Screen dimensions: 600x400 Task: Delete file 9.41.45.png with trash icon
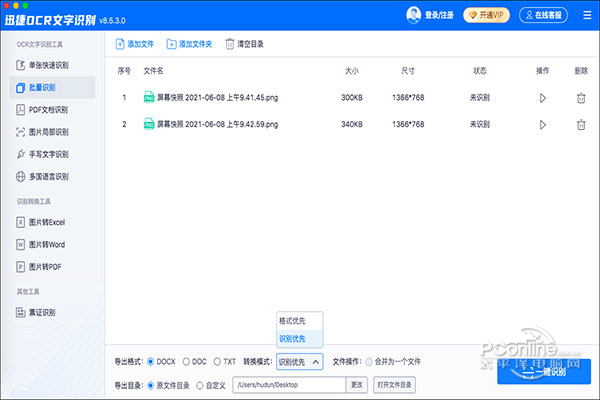tap(581, 98)
